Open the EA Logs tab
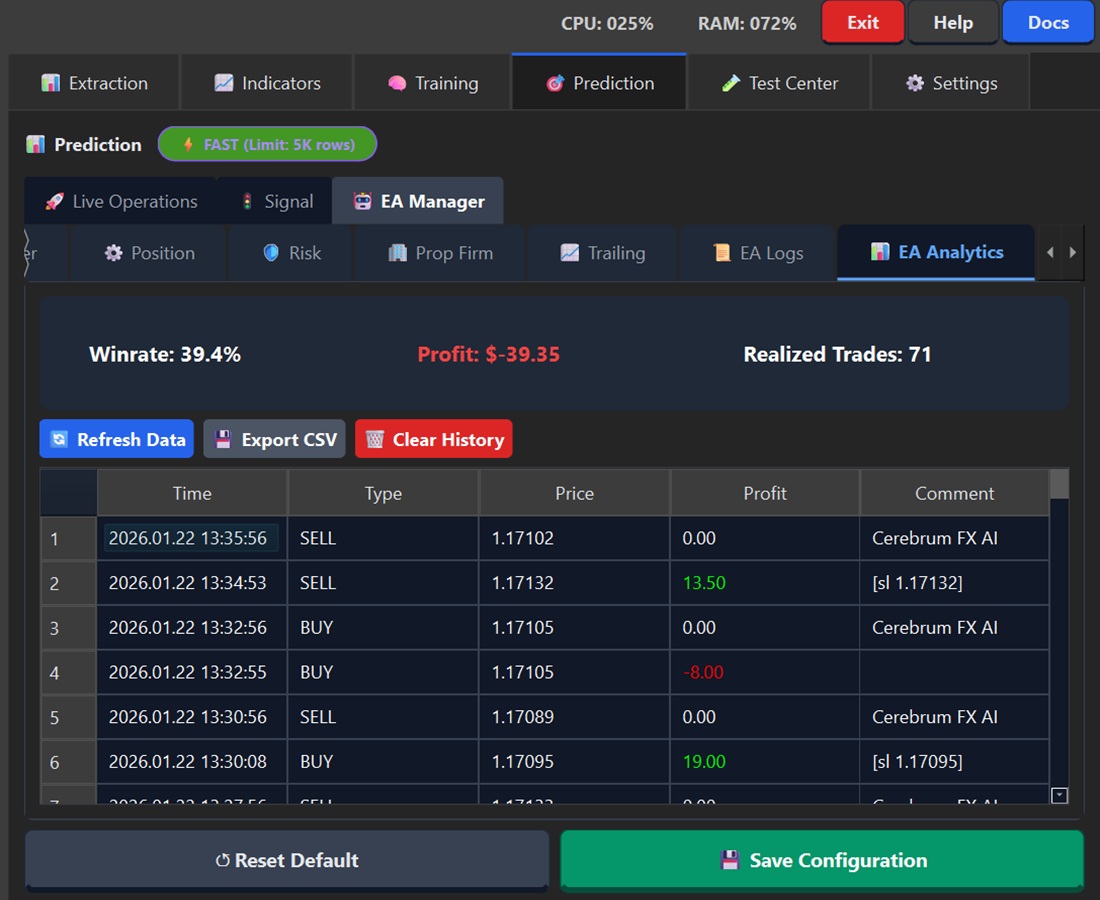1100x900 pixels. pyautogui.click(x=758, y=253)
